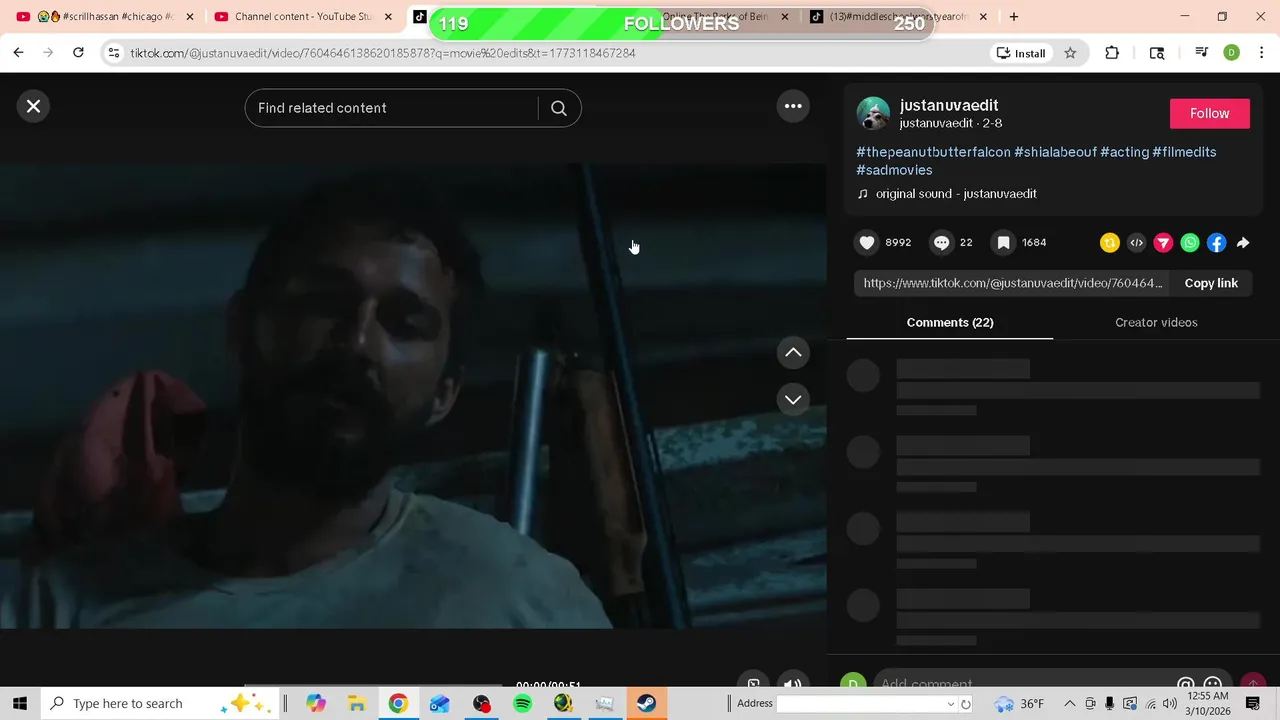Open the #sadmovies hashtag

coord(894,170)
